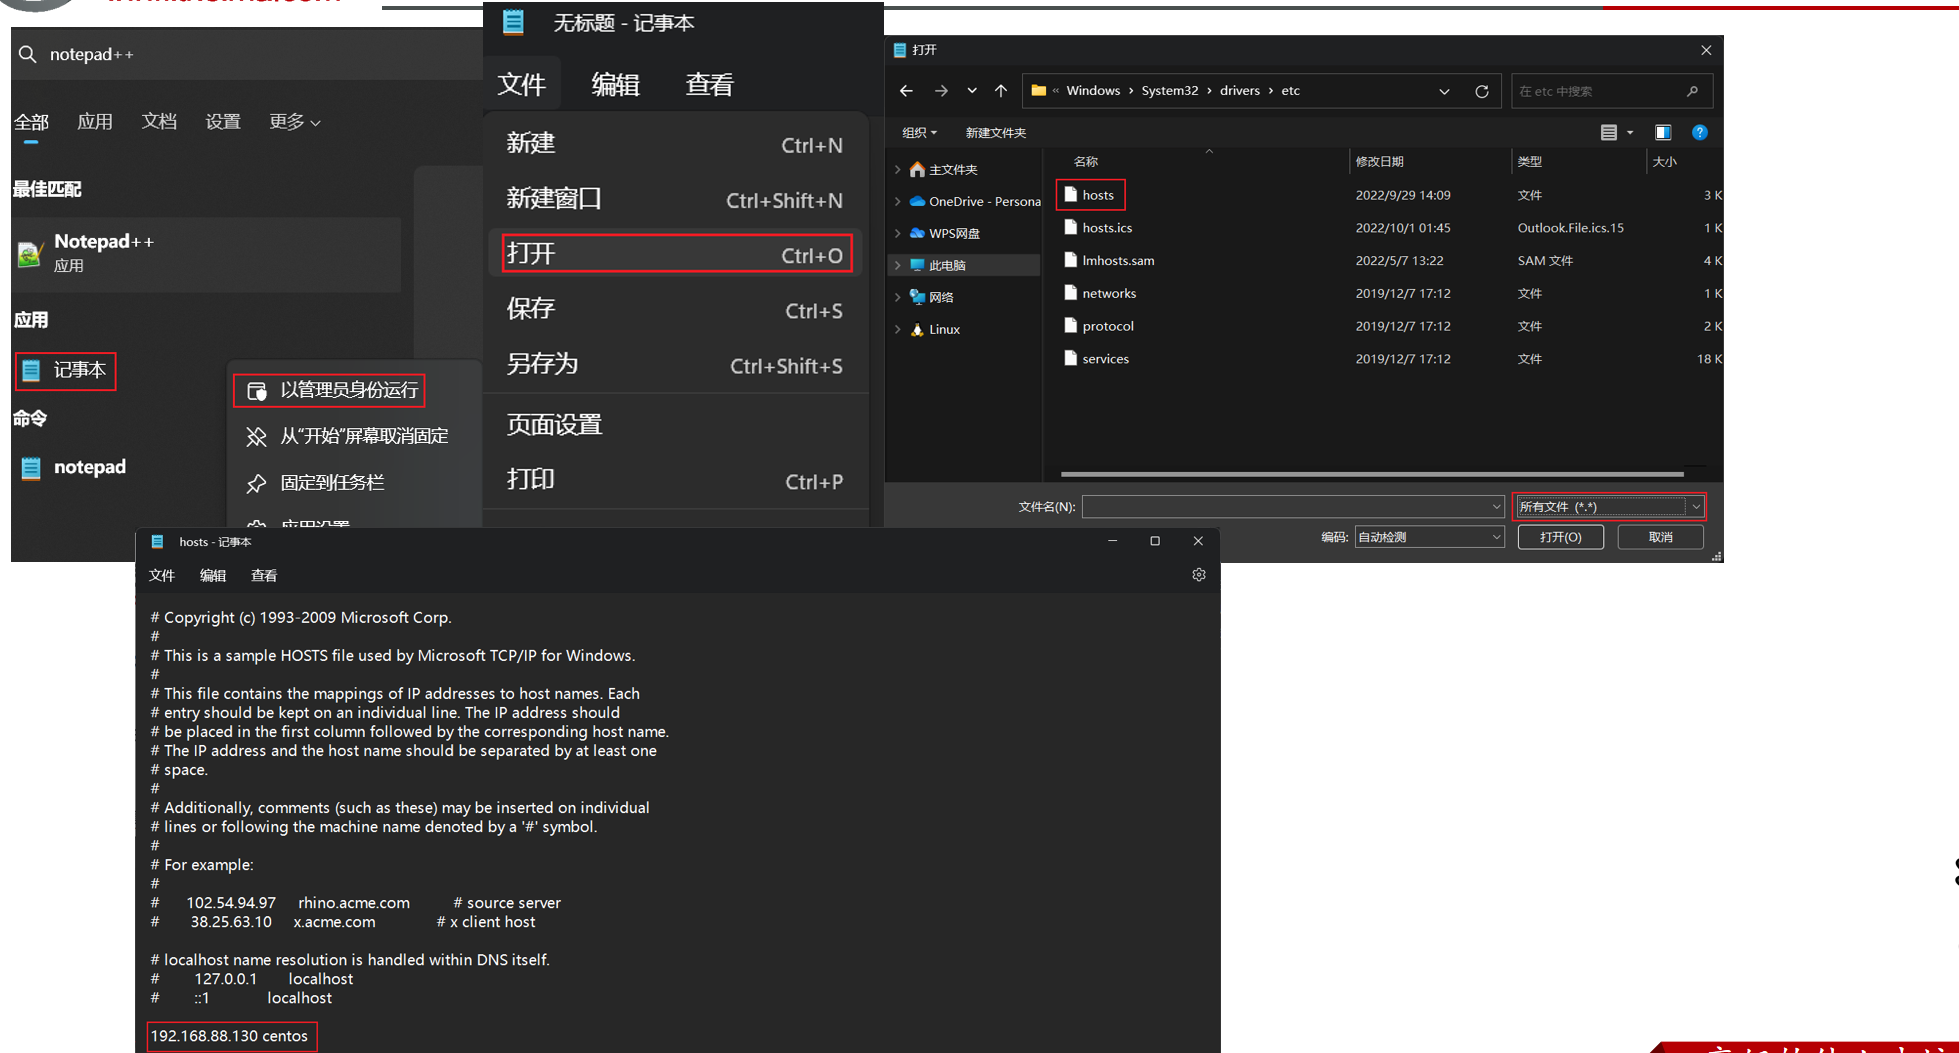Expand the Linux tree node
The image size is (1959, 1053).
point(897,329)
